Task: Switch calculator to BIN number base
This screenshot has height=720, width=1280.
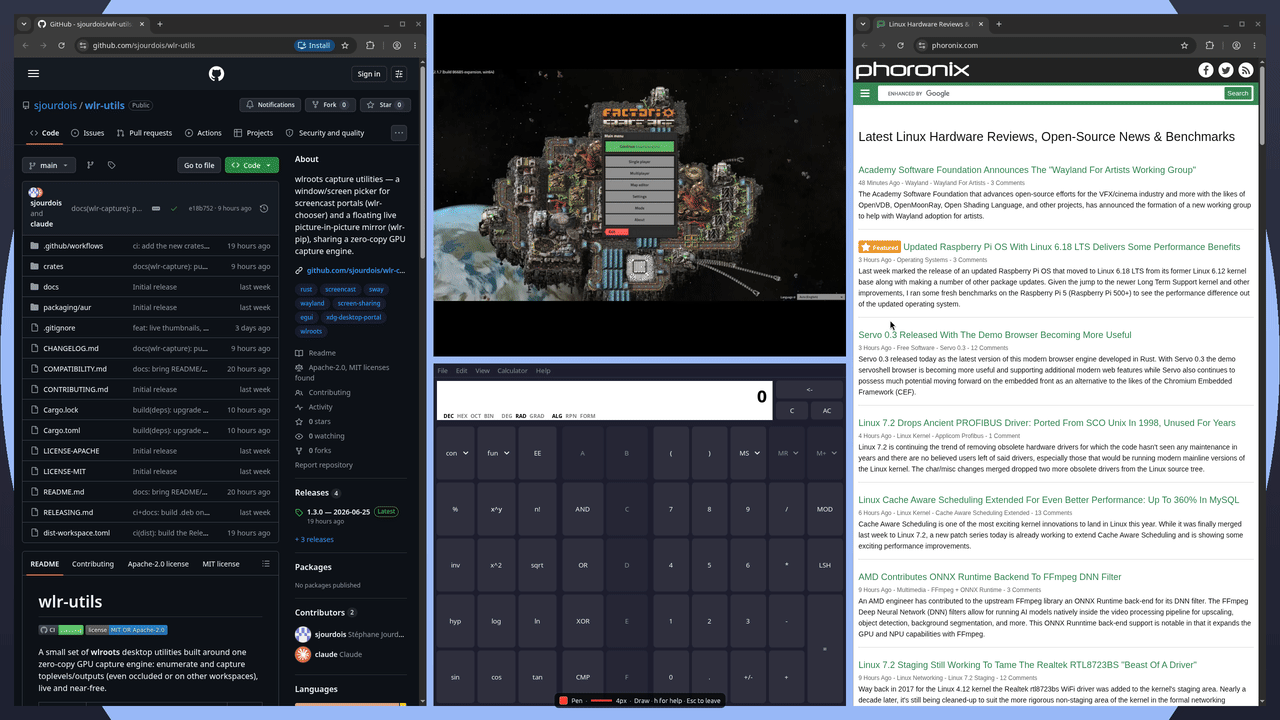Action: (489, 416)
